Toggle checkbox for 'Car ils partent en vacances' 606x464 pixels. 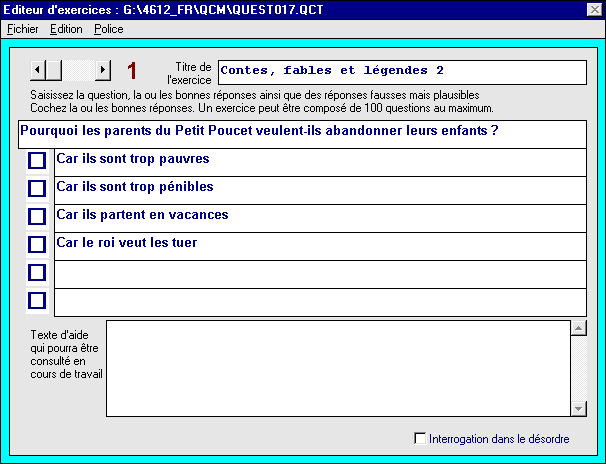coord(37,216)
